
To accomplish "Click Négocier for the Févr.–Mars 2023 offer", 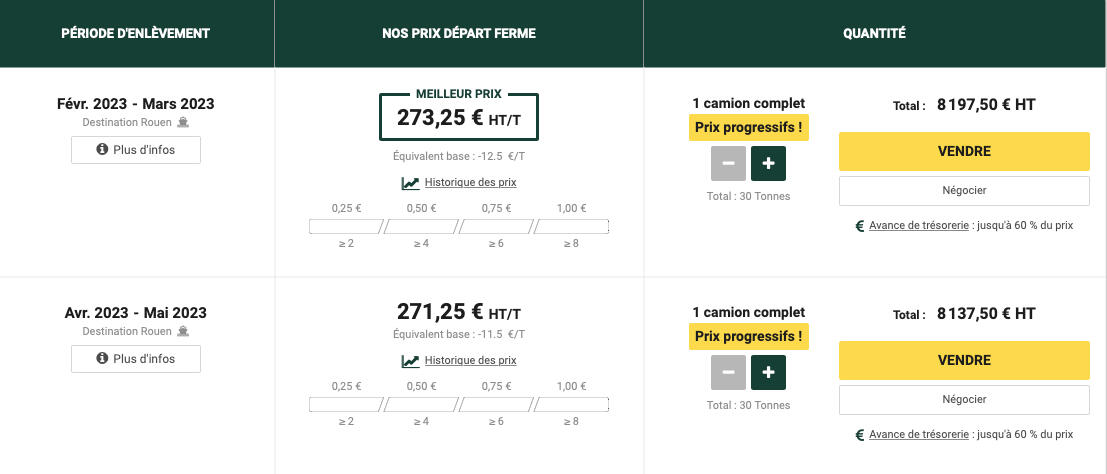I will coord(964,190).
